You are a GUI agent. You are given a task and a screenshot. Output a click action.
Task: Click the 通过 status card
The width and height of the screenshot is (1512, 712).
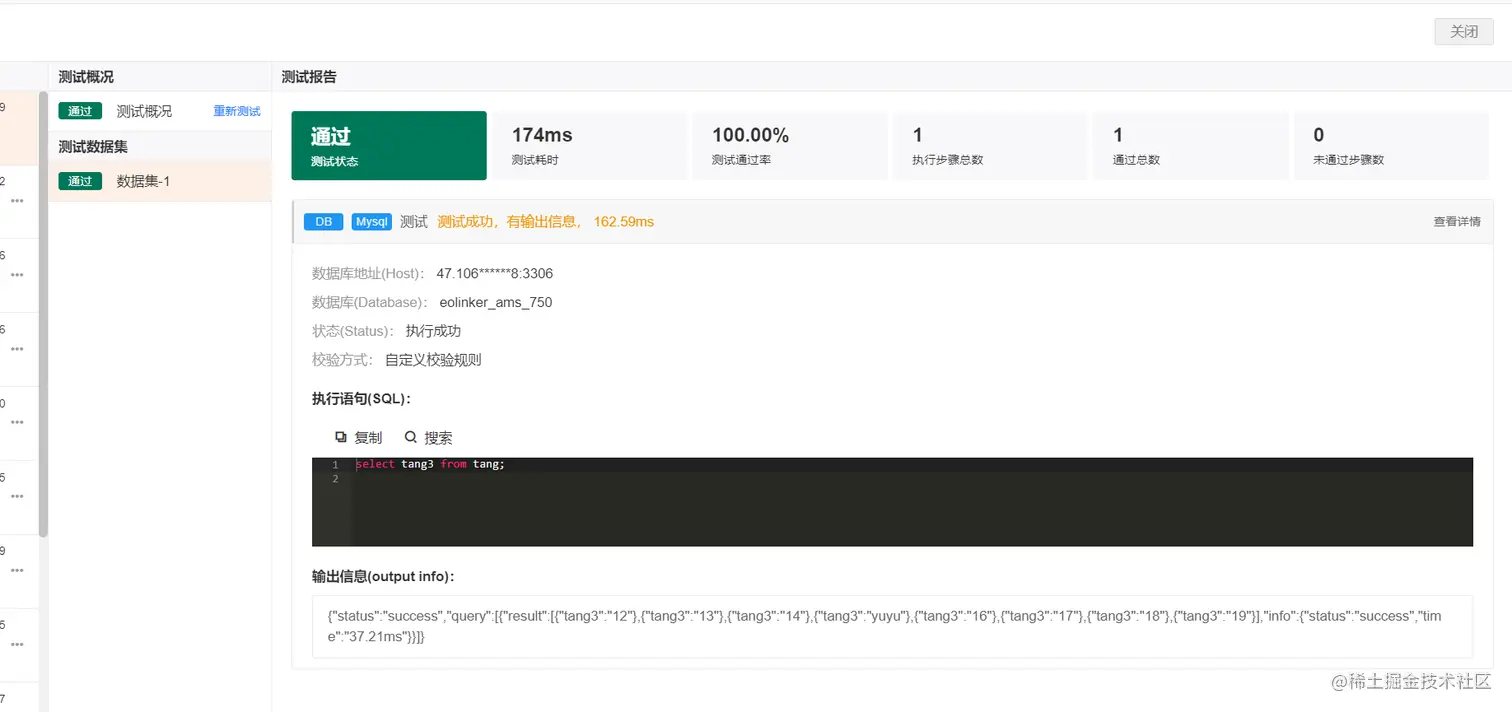[x=389, y=145]
